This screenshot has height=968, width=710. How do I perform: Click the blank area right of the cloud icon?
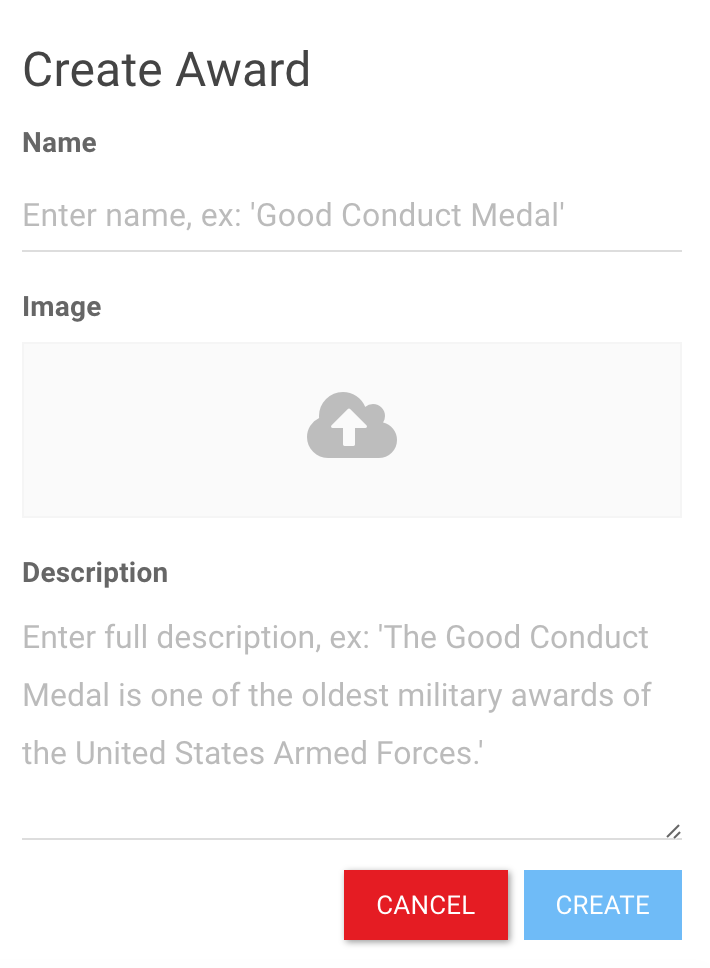tap(540, 430)
